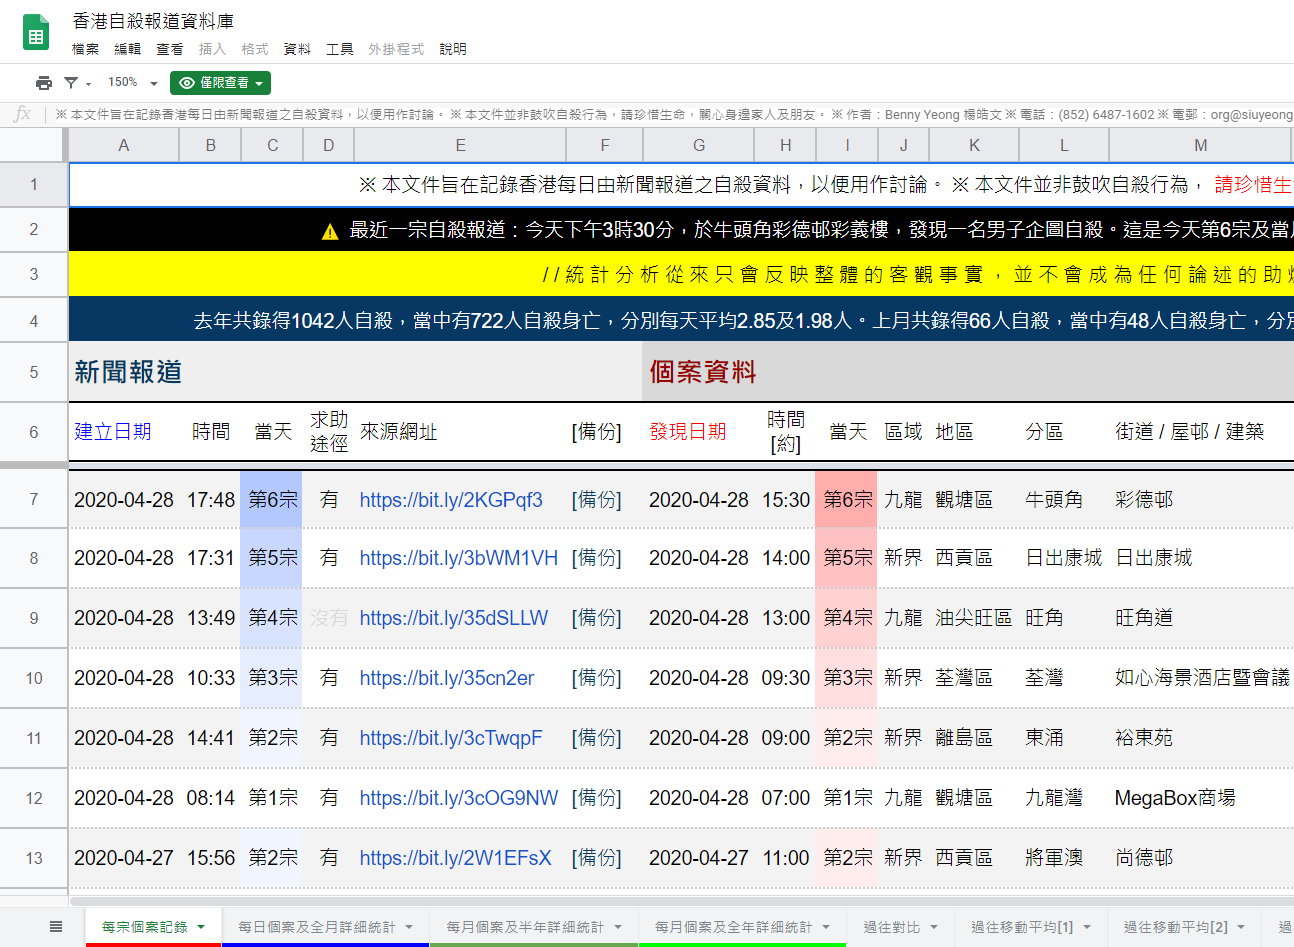Viewport: 1294px width, 947px height.
Task: Expand 每月個案及半年詳細統計 tab dropdown arrow
Action: (618, 927)
